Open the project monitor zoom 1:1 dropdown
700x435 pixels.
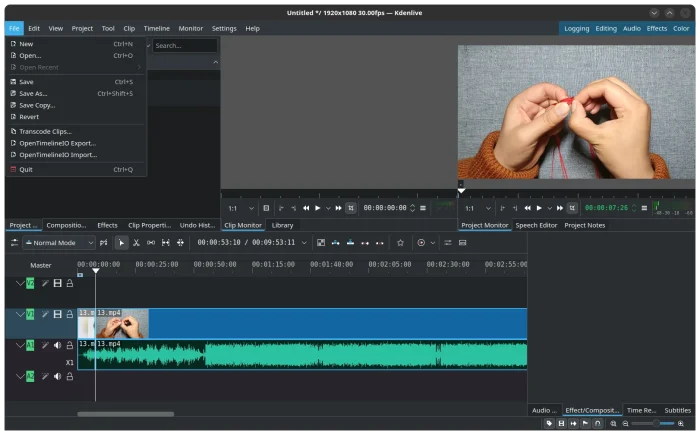476,208
